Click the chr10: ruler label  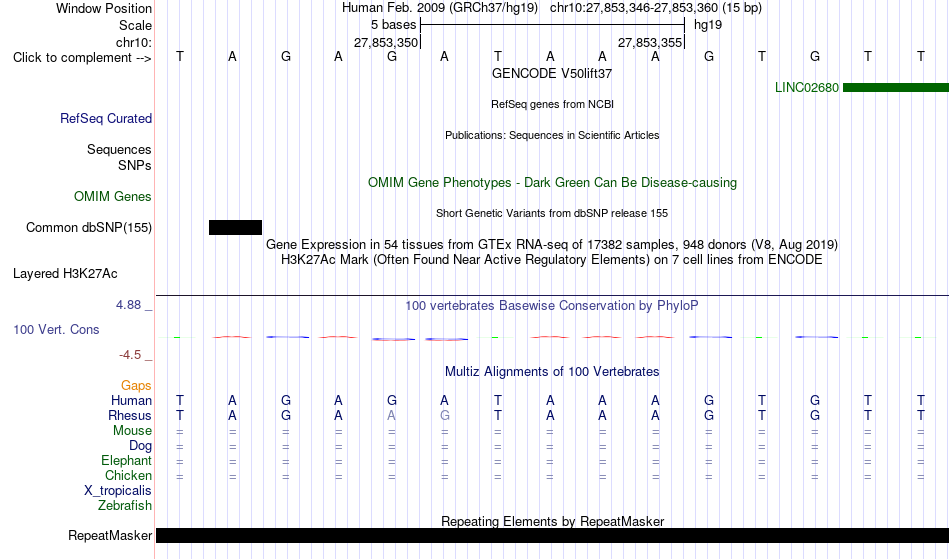coord(133,42)
